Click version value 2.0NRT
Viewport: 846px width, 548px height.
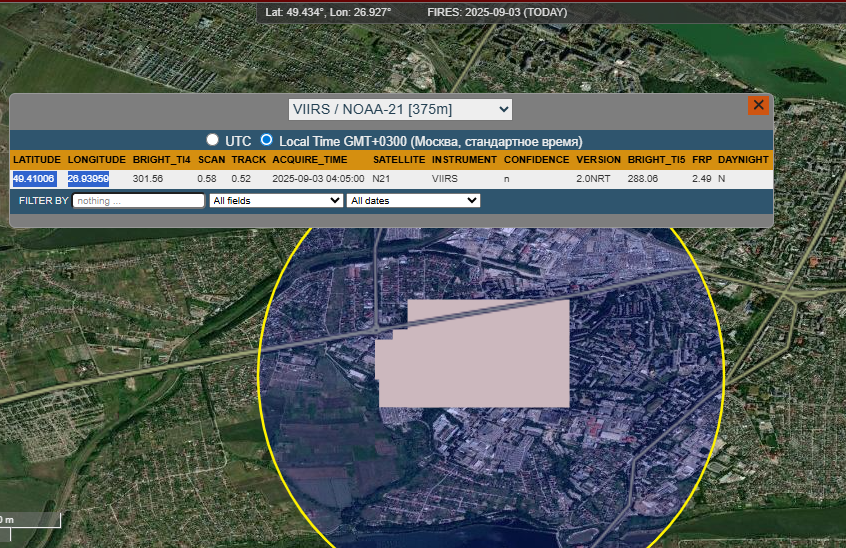(593, 179)
